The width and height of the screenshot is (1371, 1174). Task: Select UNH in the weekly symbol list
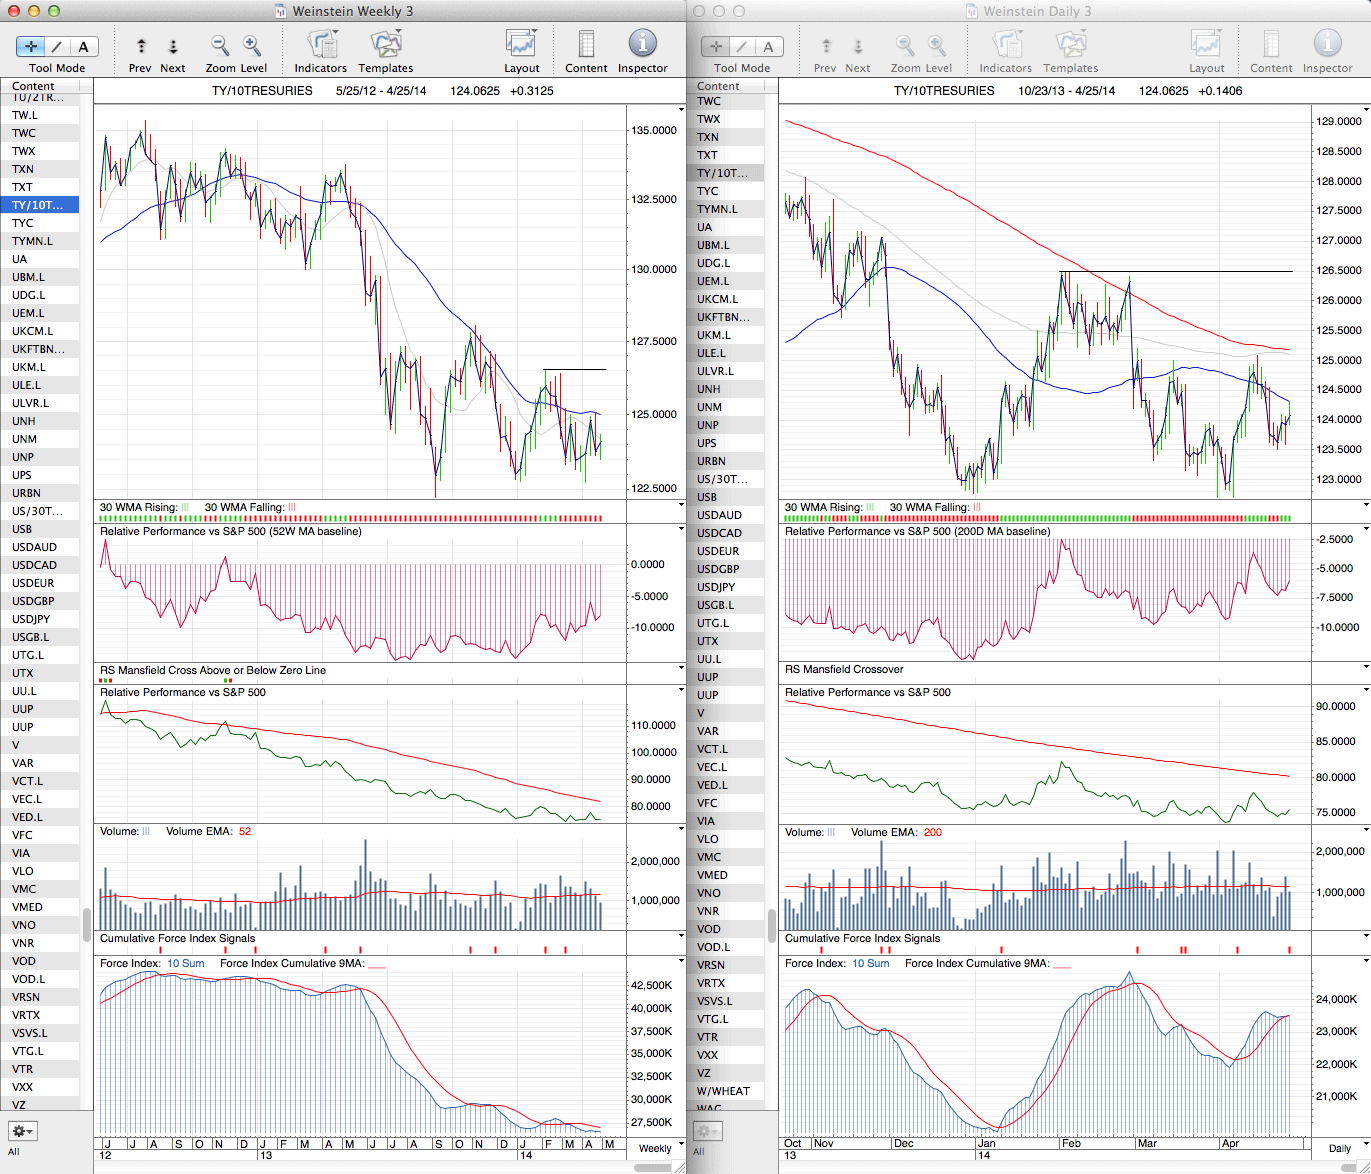(23, 421)
